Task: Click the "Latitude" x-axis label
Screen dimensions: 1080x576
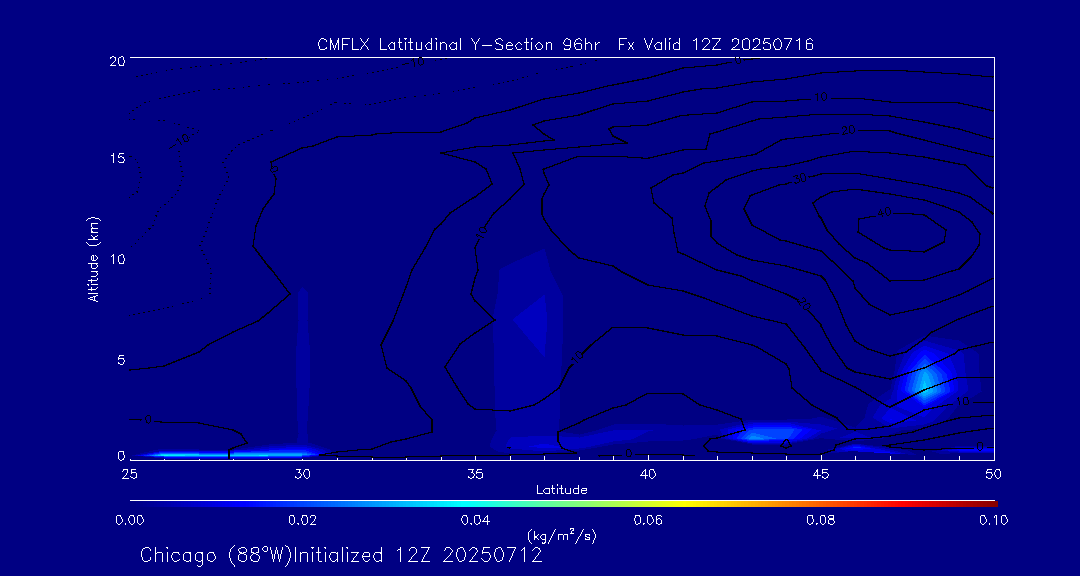Action: (x=562, y=491)
